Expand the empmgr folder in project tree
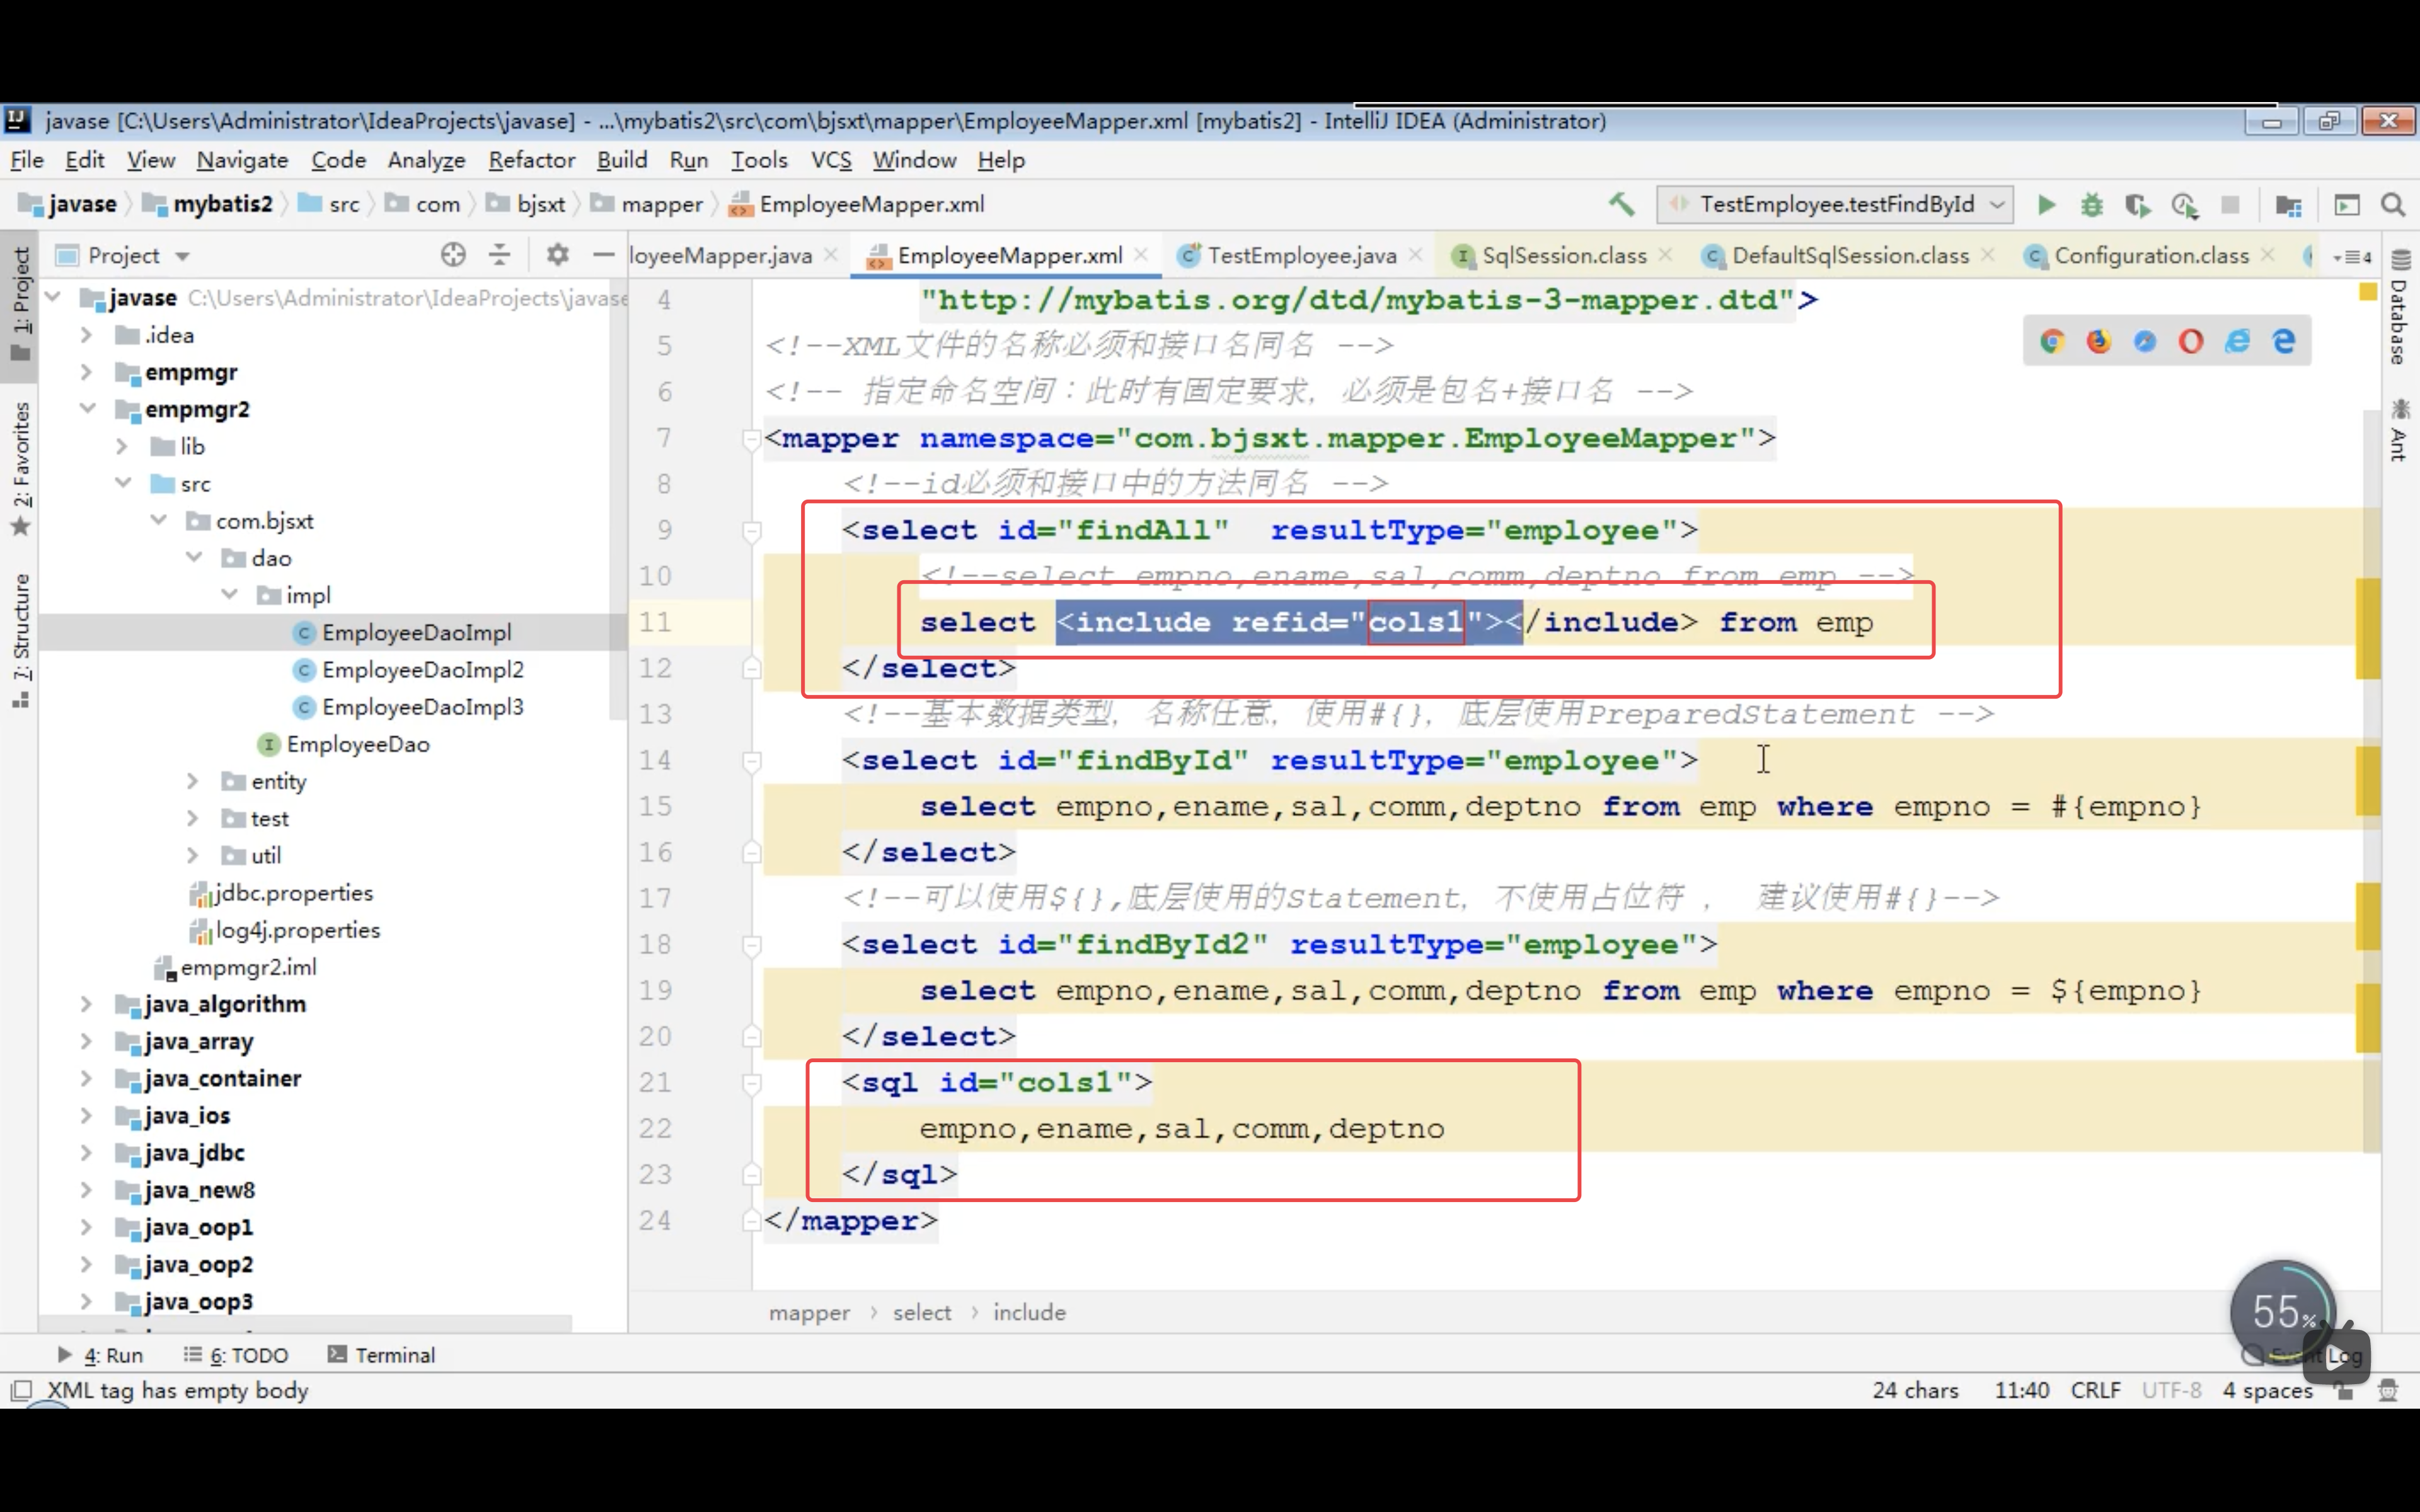Screen dimensions: 2420x1512 (87, 372)
